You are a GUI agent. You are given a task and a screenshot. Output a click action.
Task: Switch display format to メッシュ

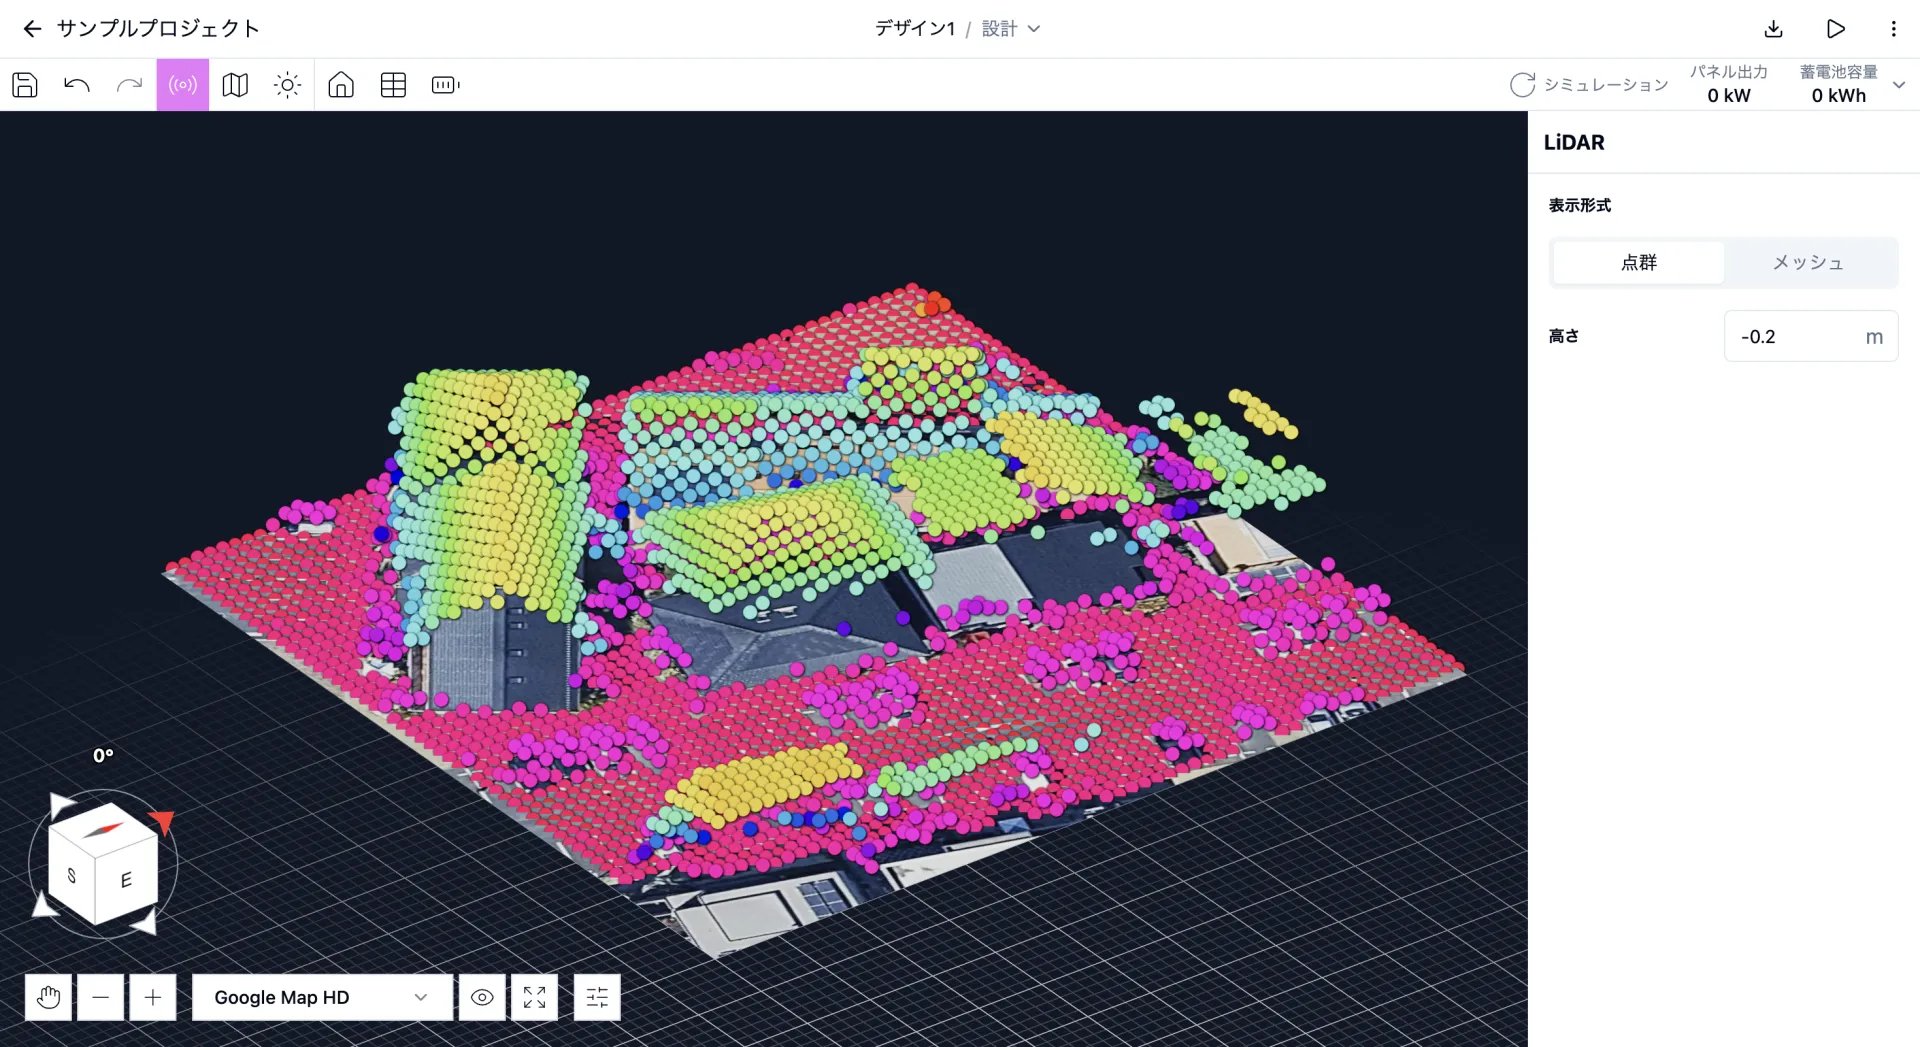coord(1808,262)
